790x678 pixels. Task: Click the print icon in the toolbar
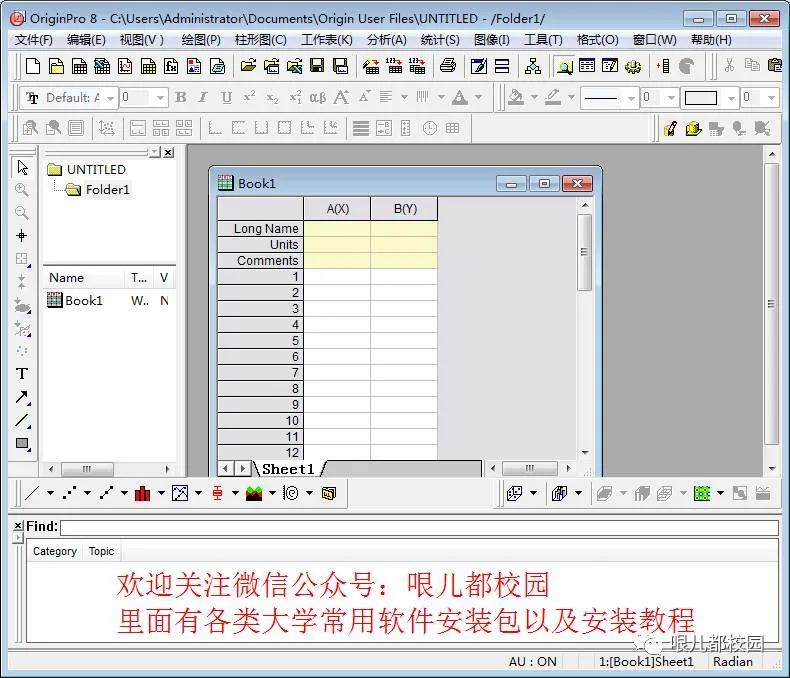447,66
